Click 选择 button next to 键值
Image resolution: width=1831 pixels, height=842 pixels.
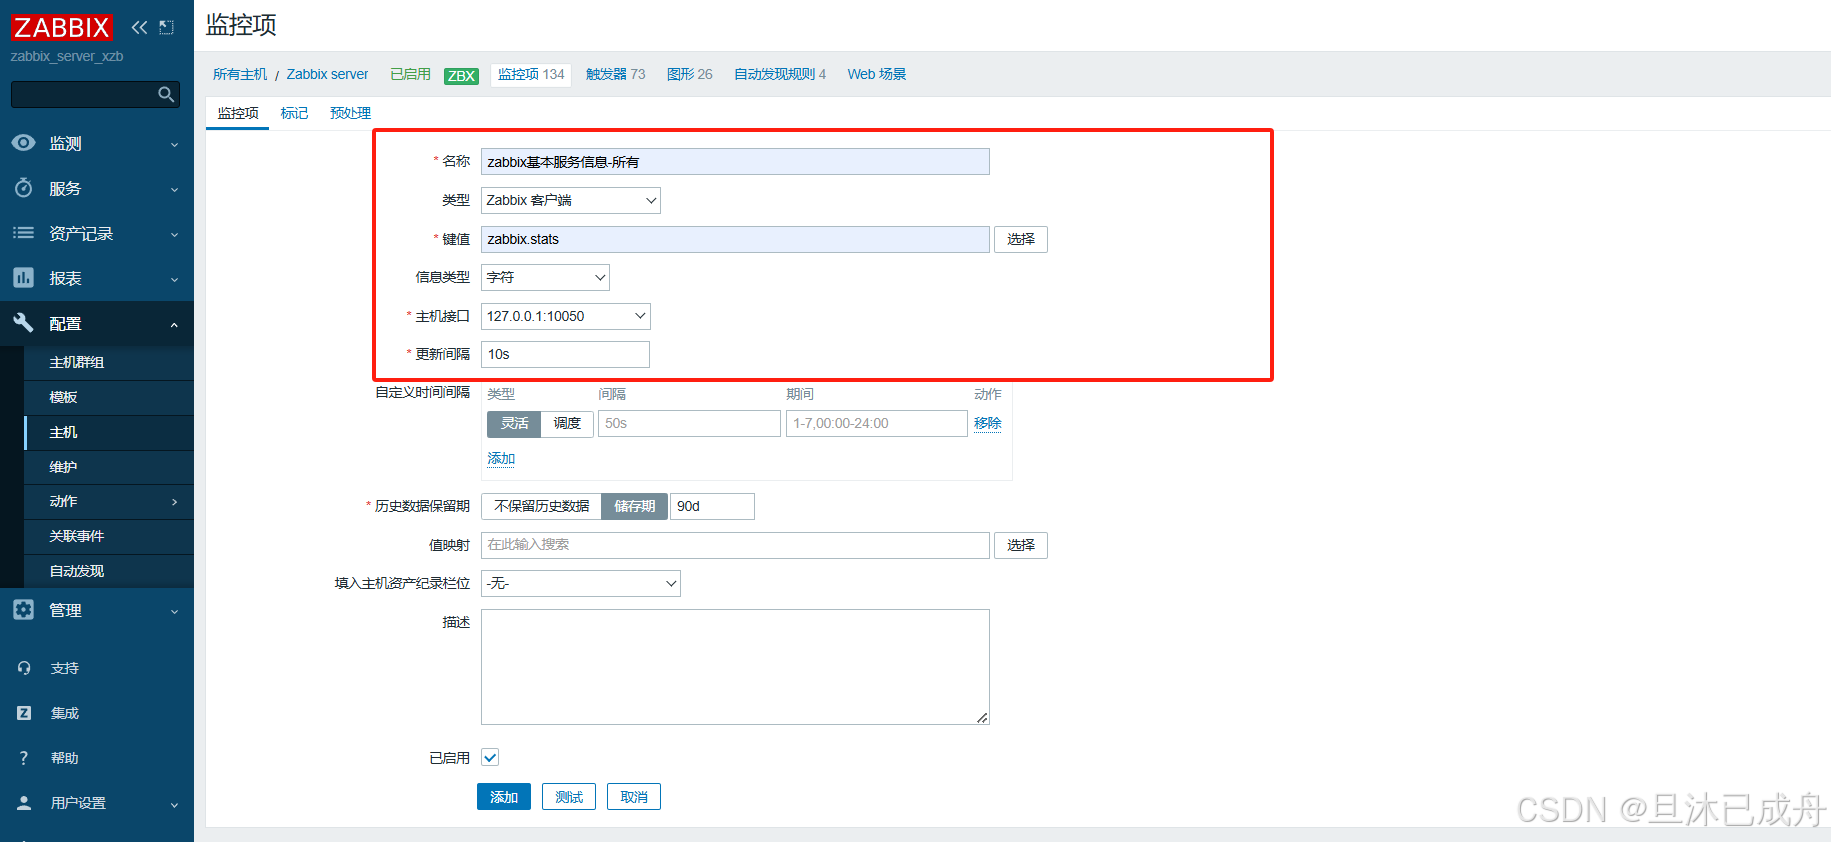(x=1021, y=239)
